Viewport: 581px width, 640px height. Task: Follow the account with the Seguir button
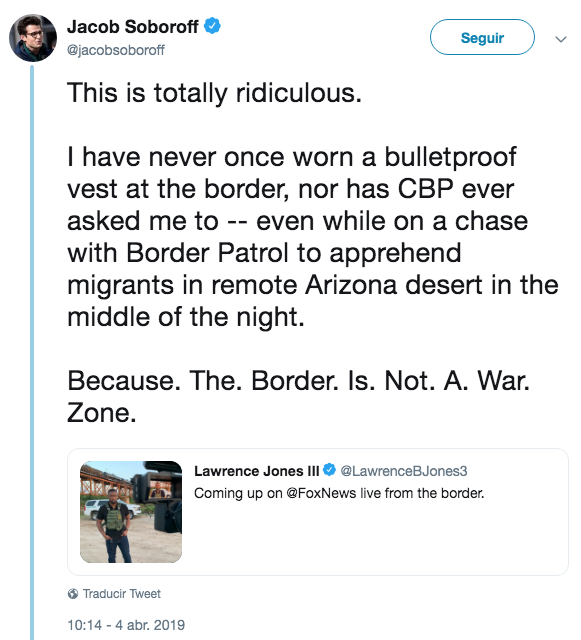pyautogui.click(x=482, y=37)
